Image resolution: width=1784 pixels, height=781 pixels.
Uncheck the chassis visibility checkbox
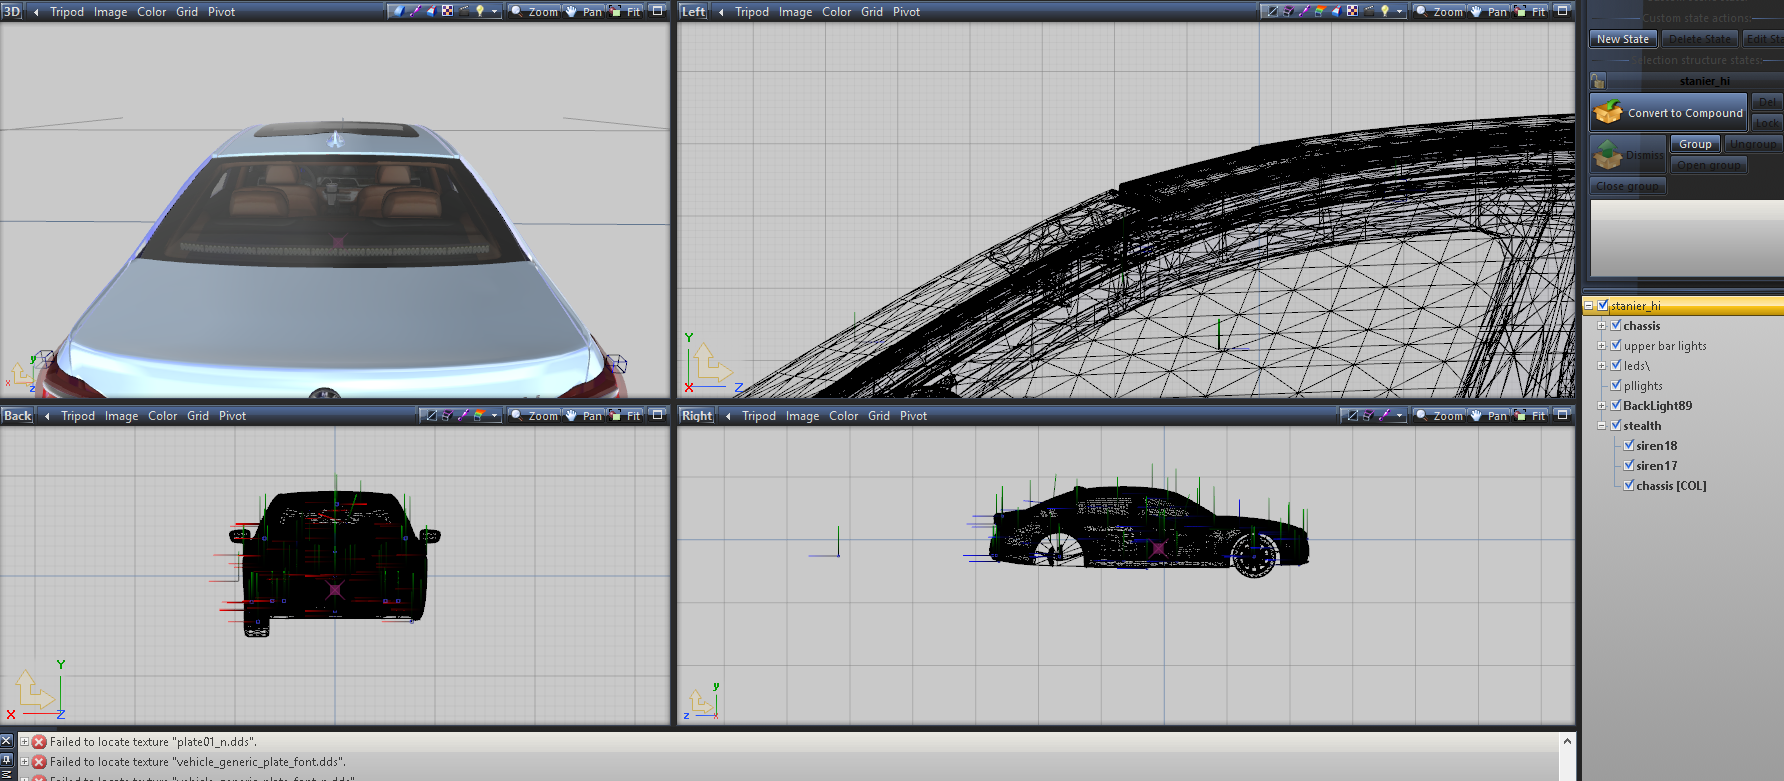tap(1616, 326)
